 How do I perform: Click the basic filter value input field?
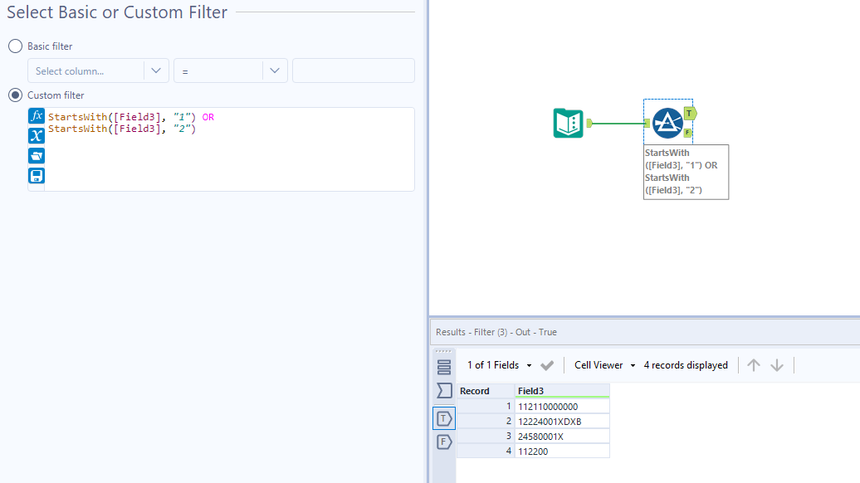click(x=353, y=71)
